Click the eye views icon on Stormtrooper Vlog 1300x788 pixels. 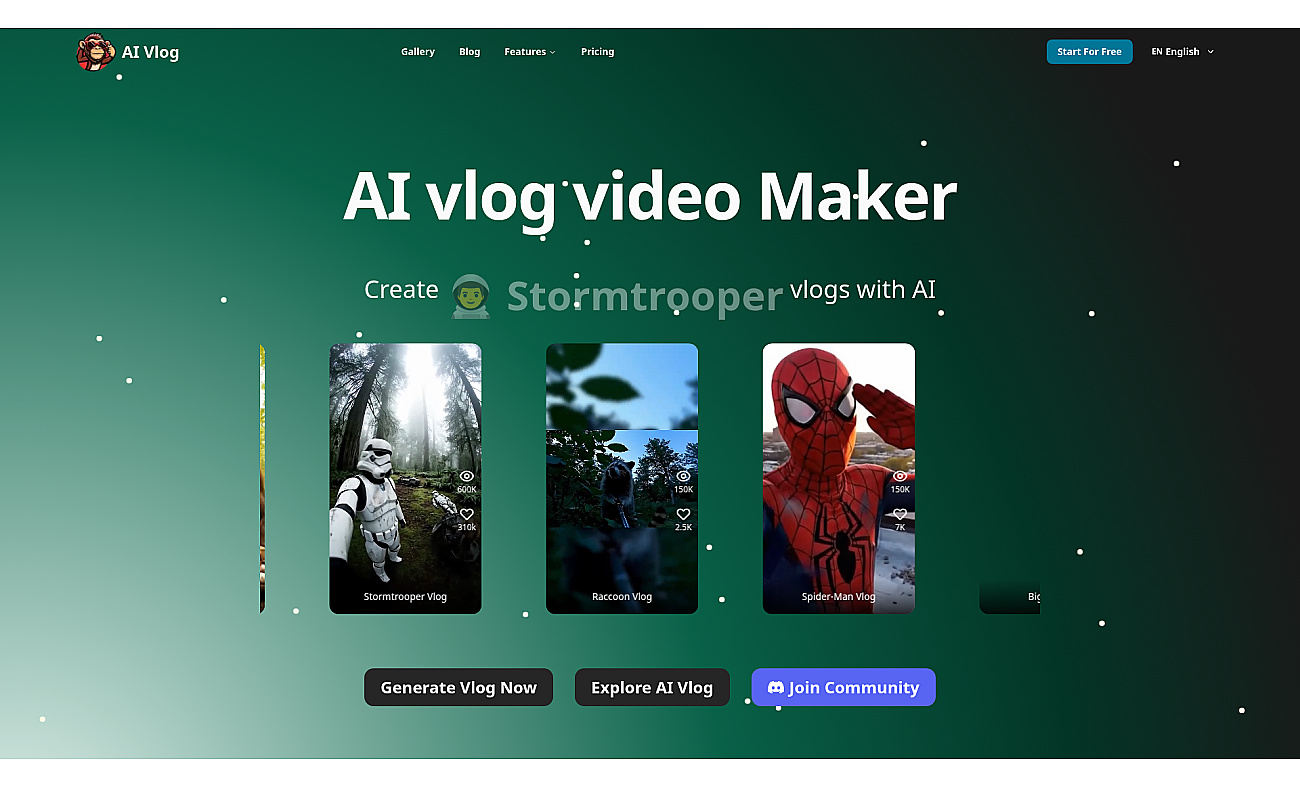click(467, 476)
